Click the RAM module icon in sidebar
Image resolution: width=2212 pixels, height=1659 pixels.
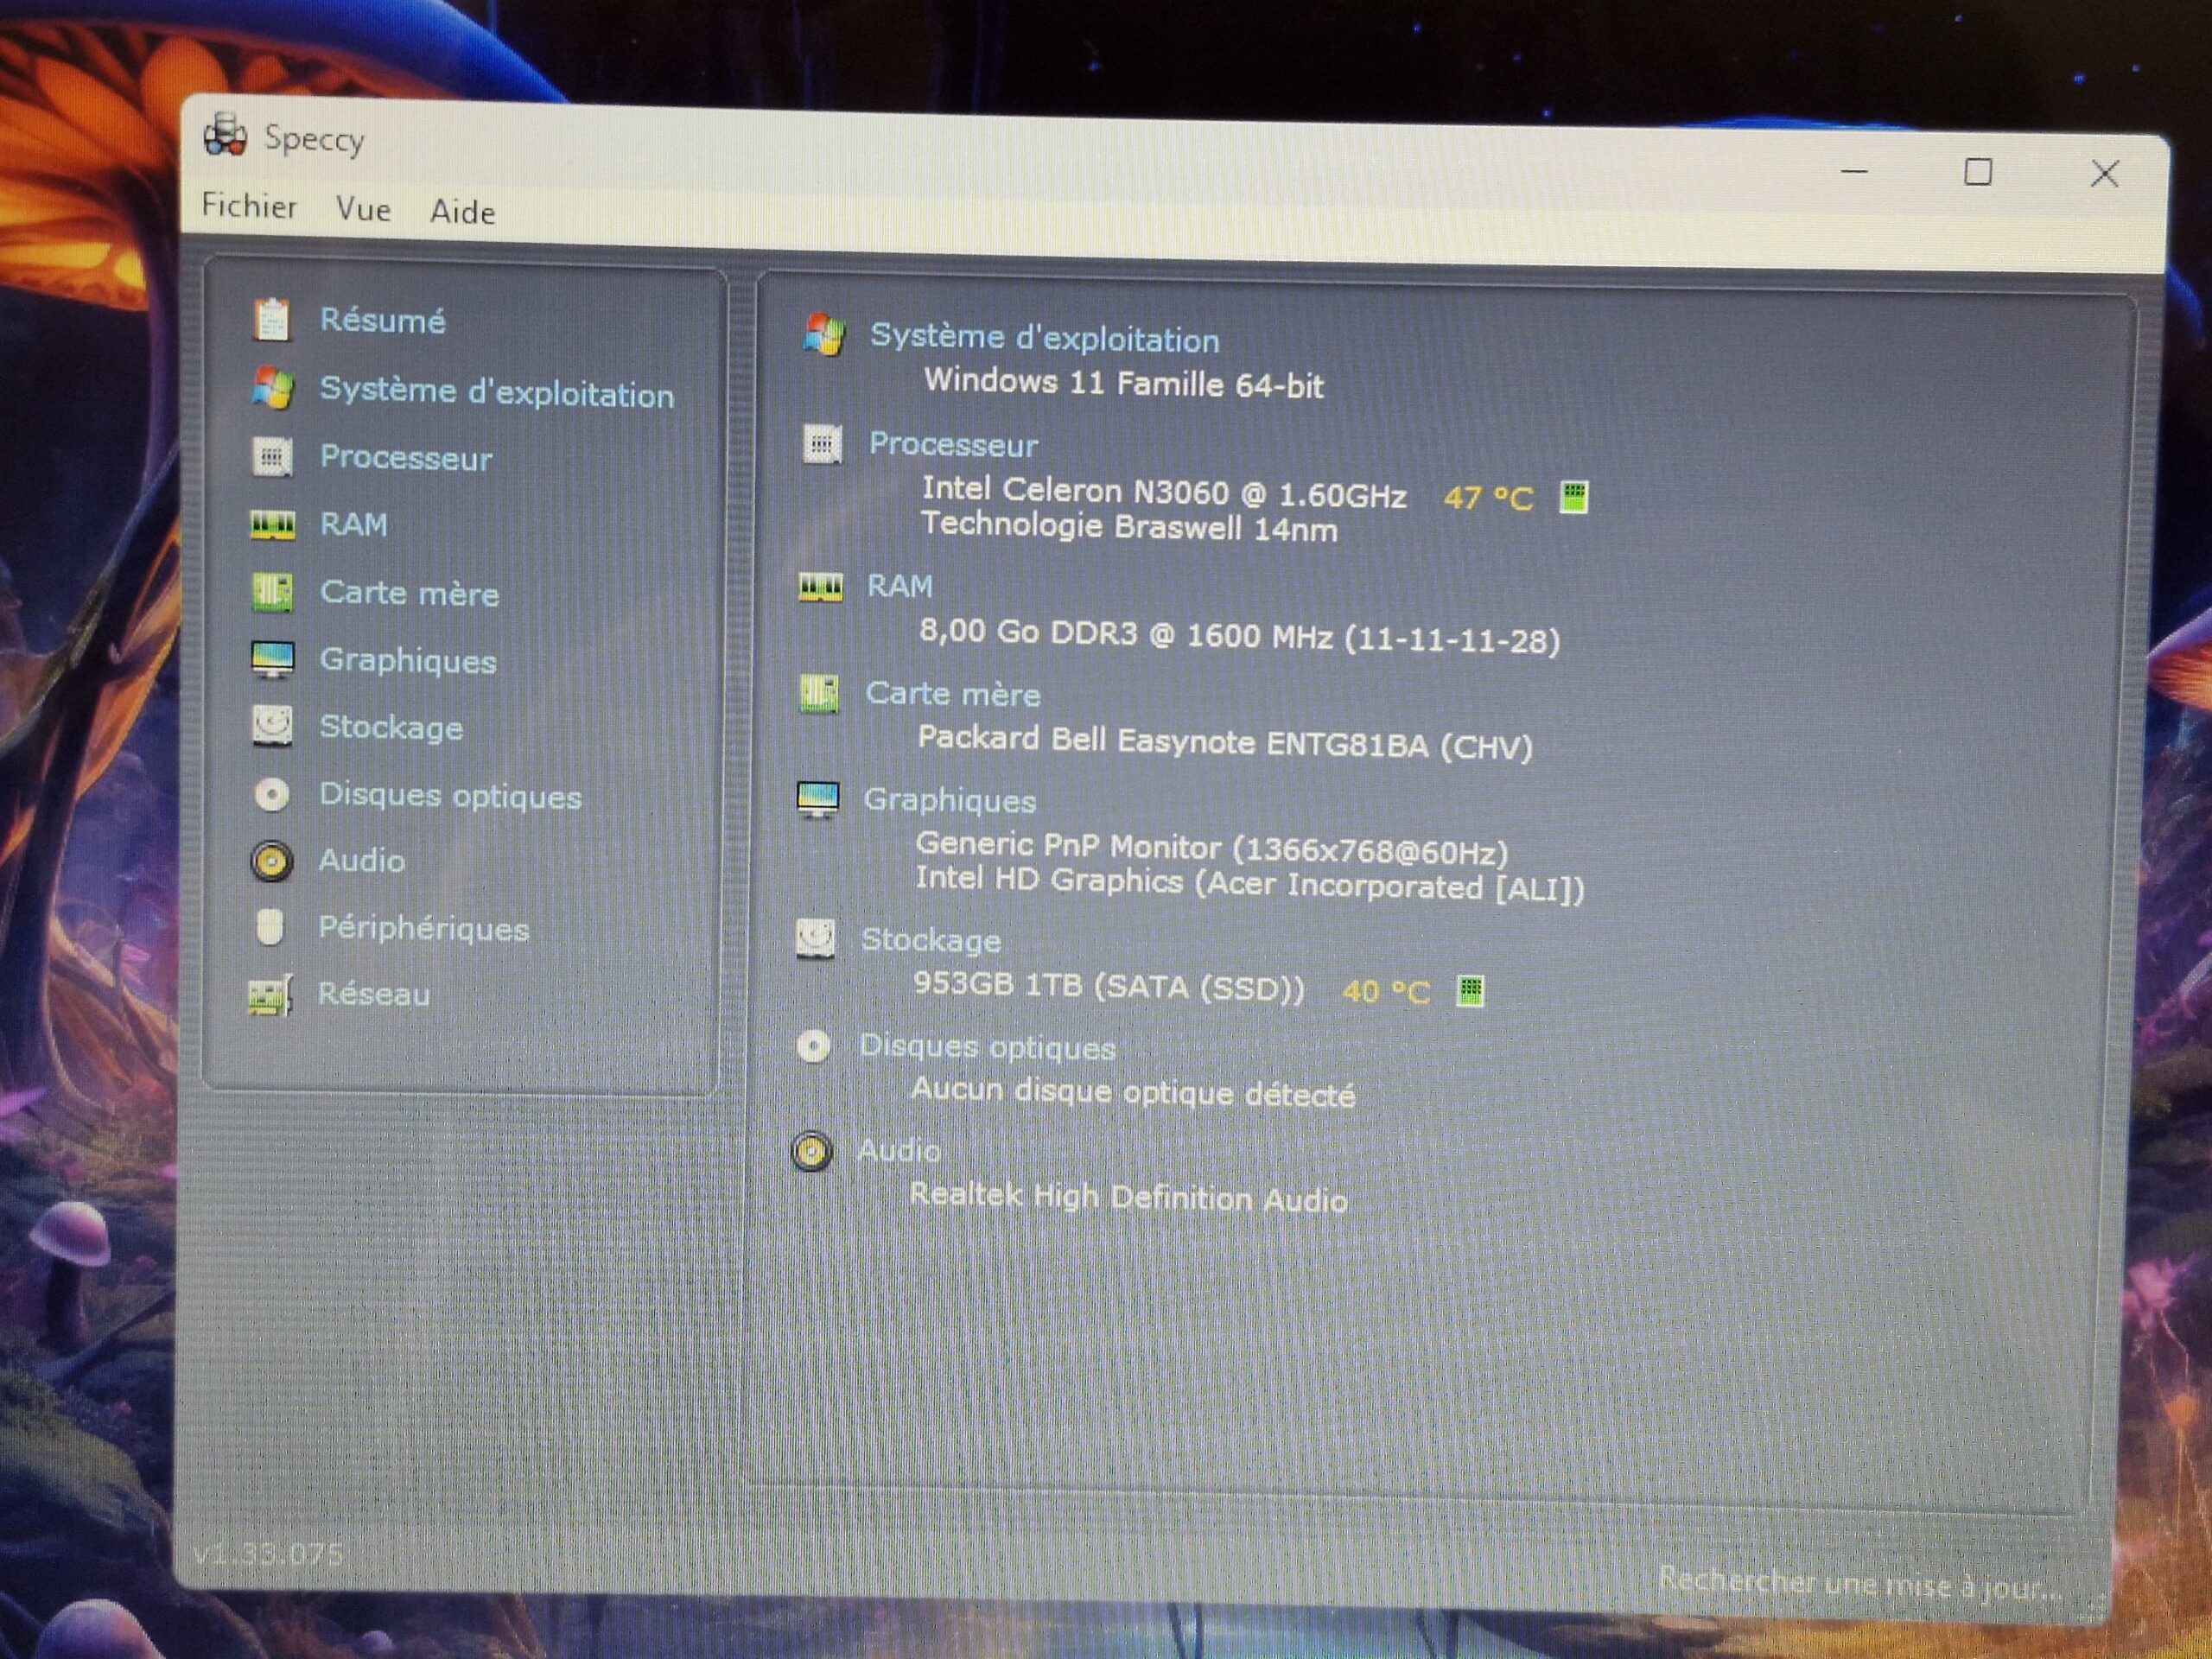click(271, 524)
